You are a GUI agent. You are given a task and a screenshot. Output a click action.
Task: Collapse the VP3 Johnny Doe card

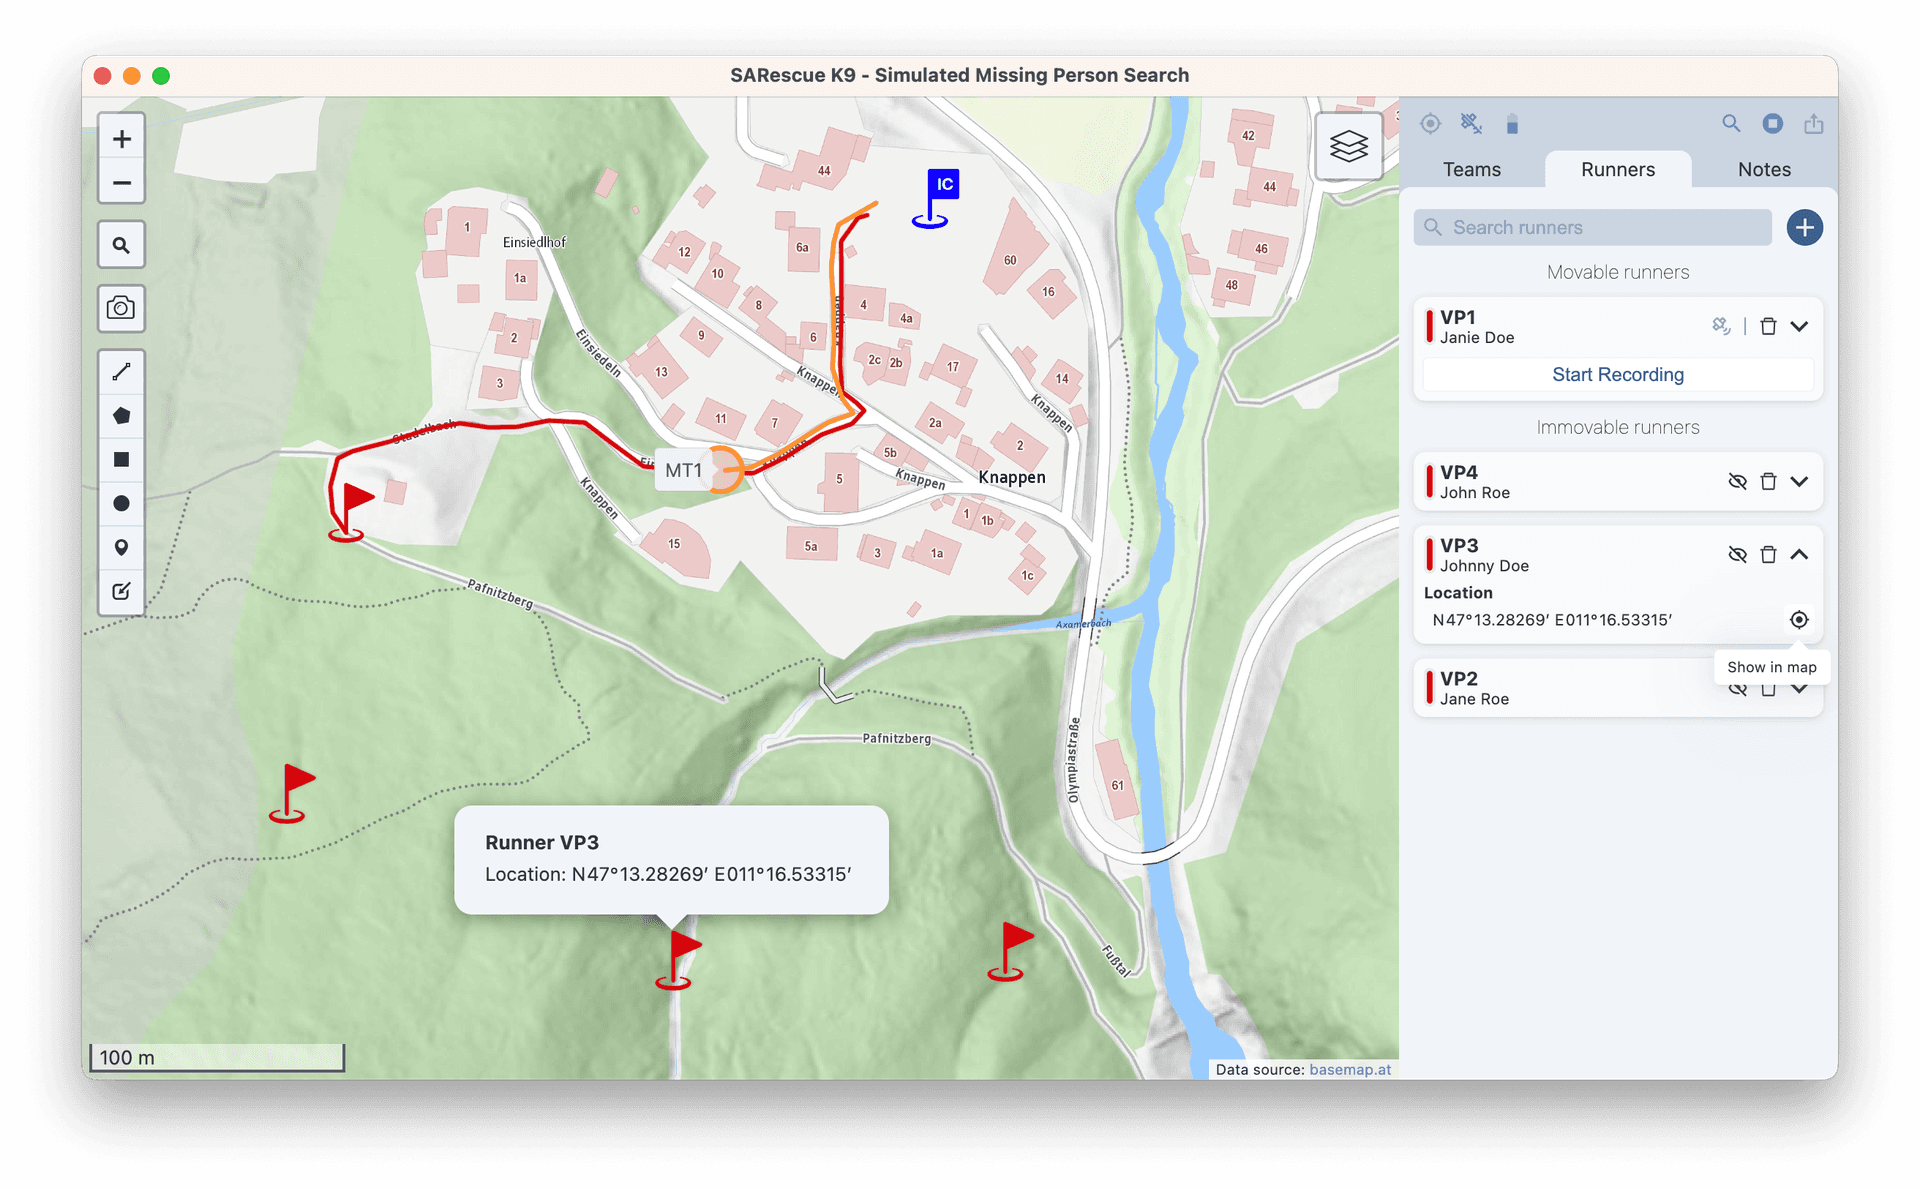click(x=1799, y=554)
